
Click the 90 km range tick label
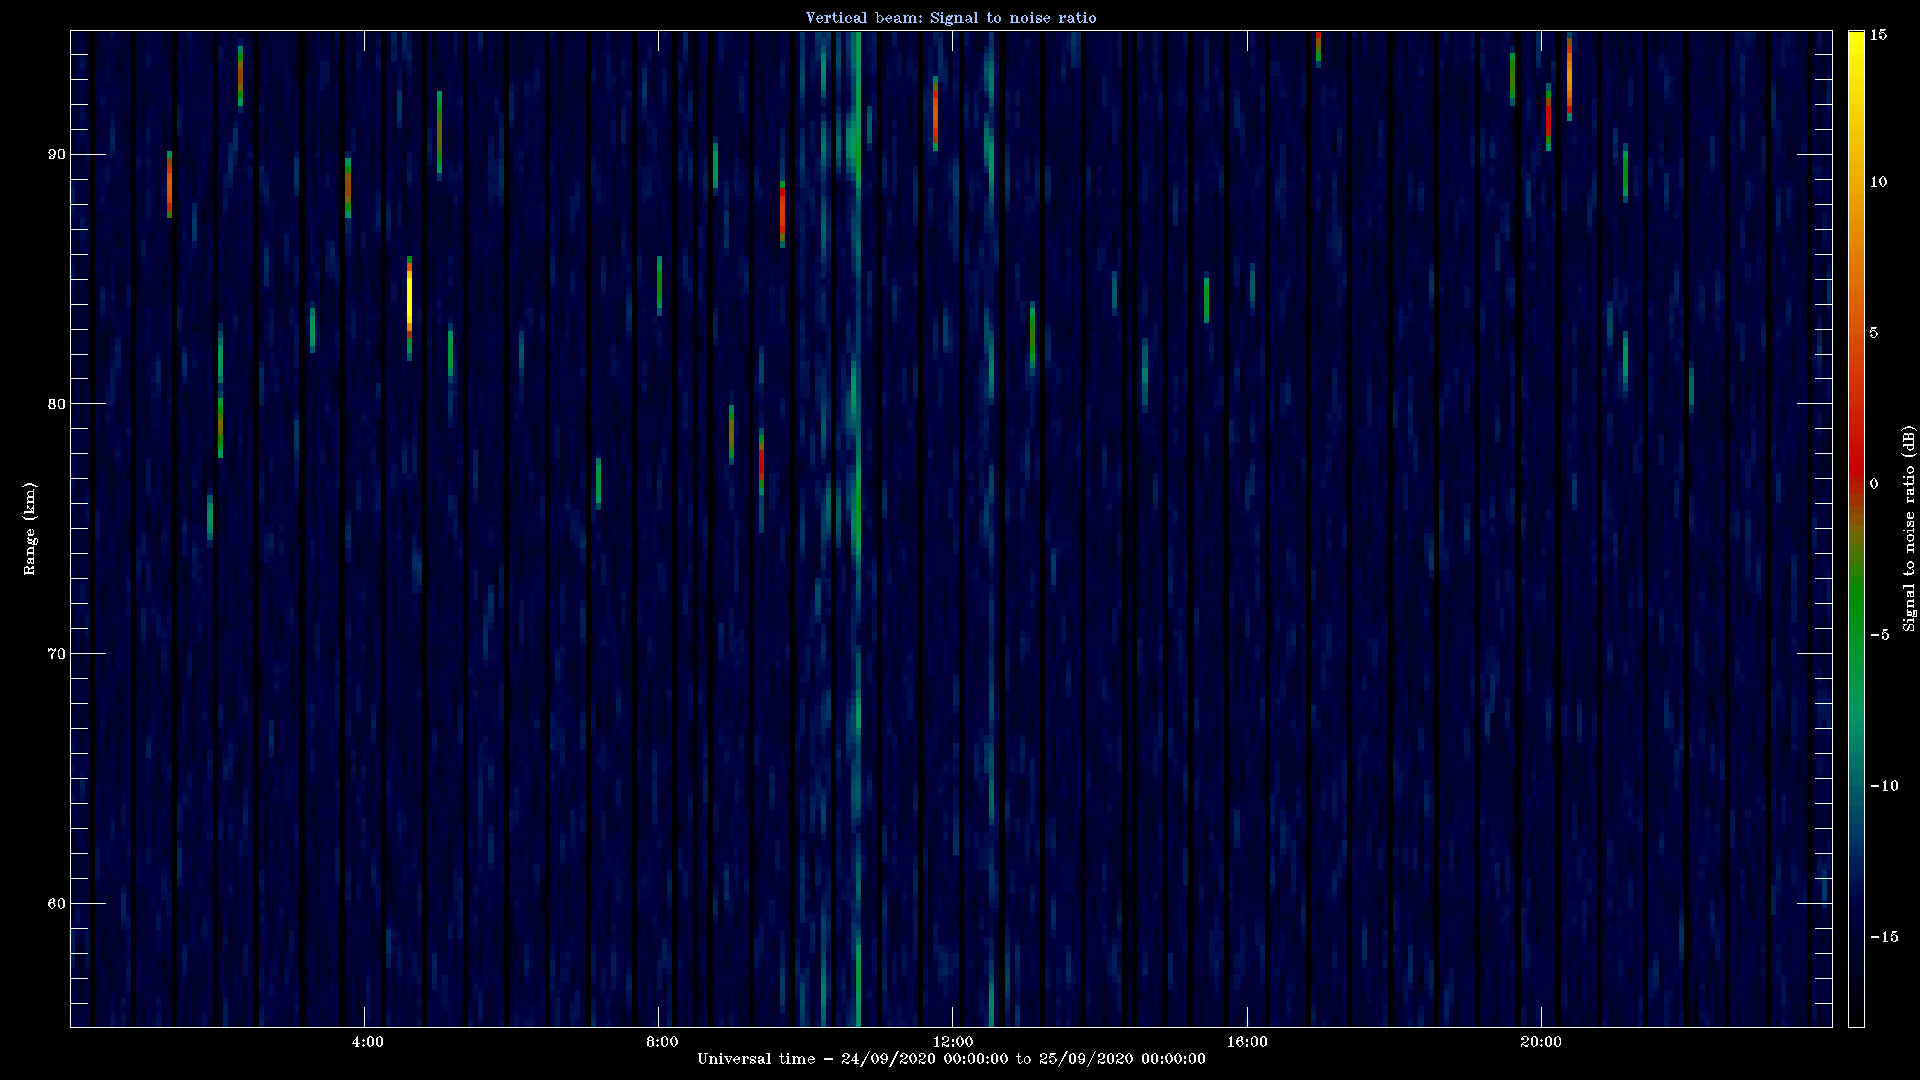click(x=56, y=154)
